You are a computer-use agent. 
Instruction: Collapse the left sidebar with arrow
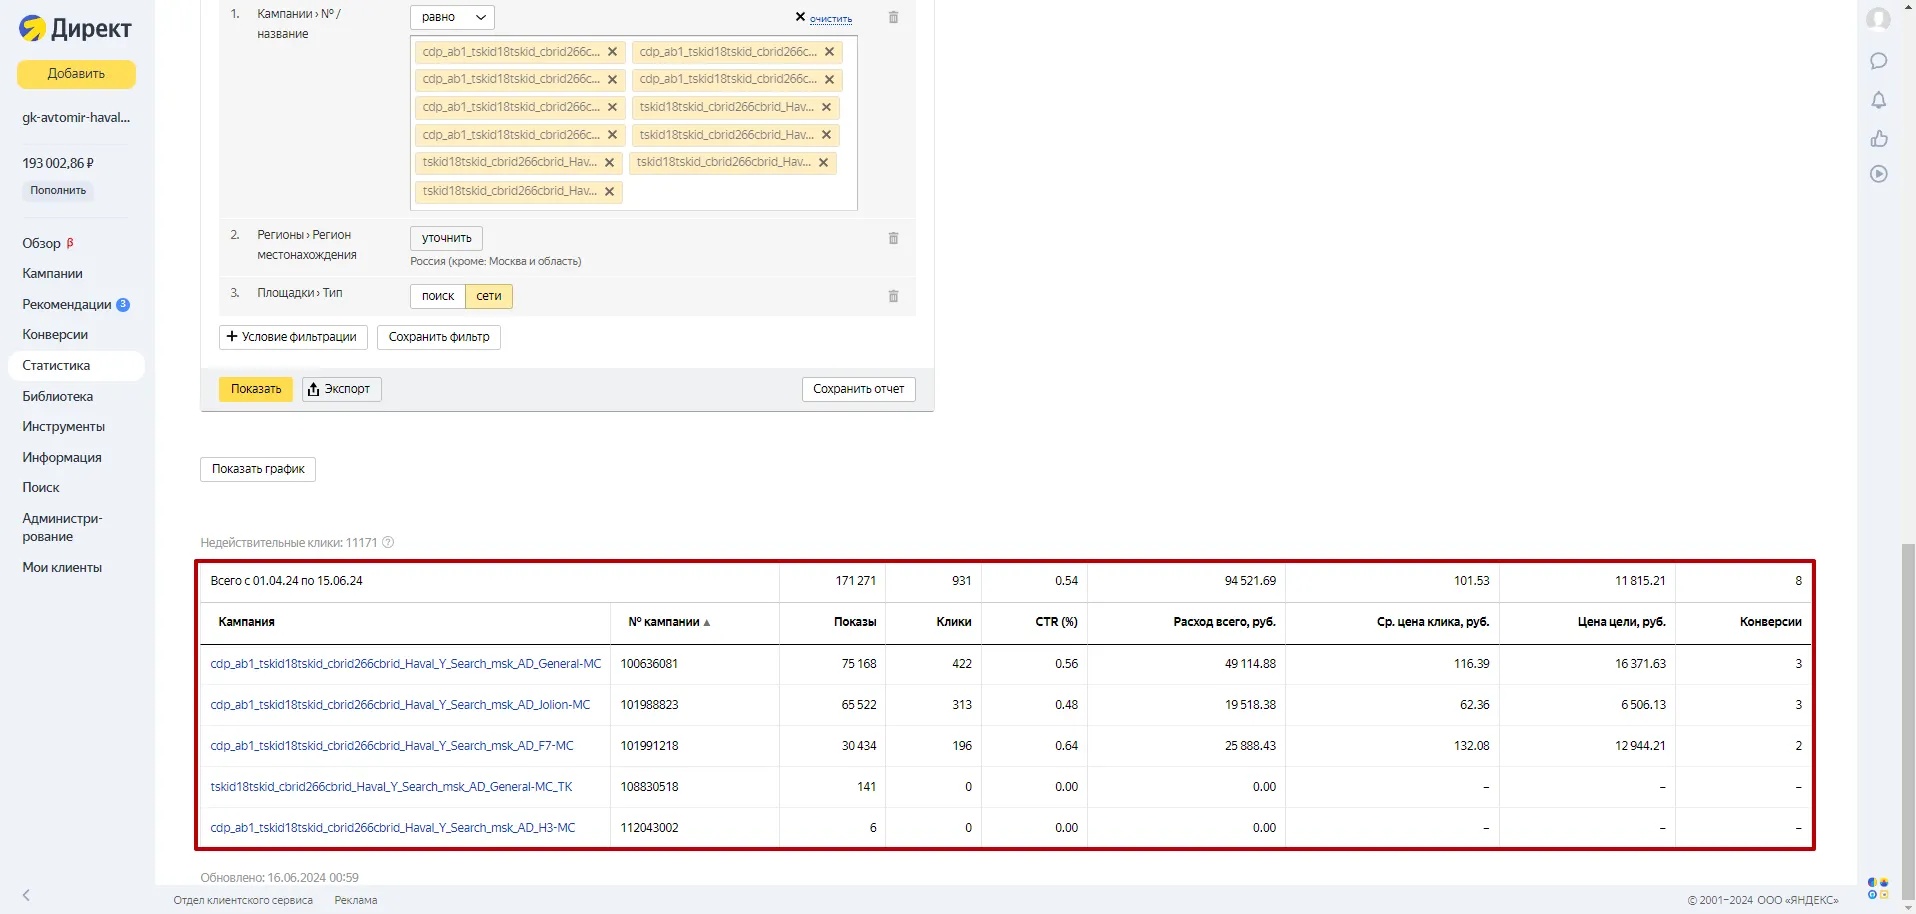point(26,895)
